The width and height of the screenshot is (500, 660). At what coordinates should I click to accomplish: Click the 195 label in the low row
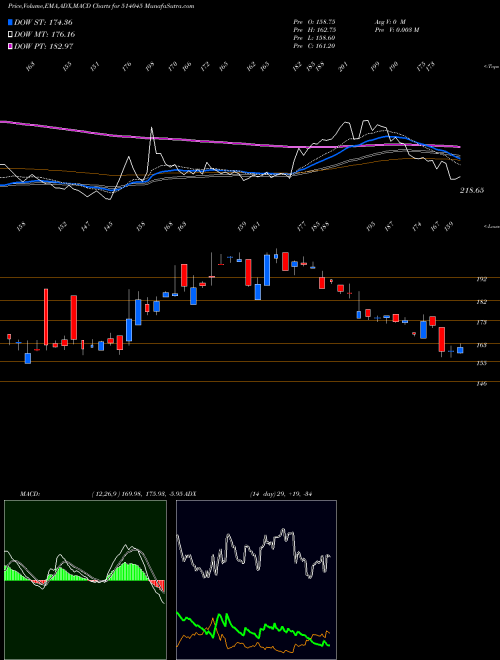coord(371,226)
